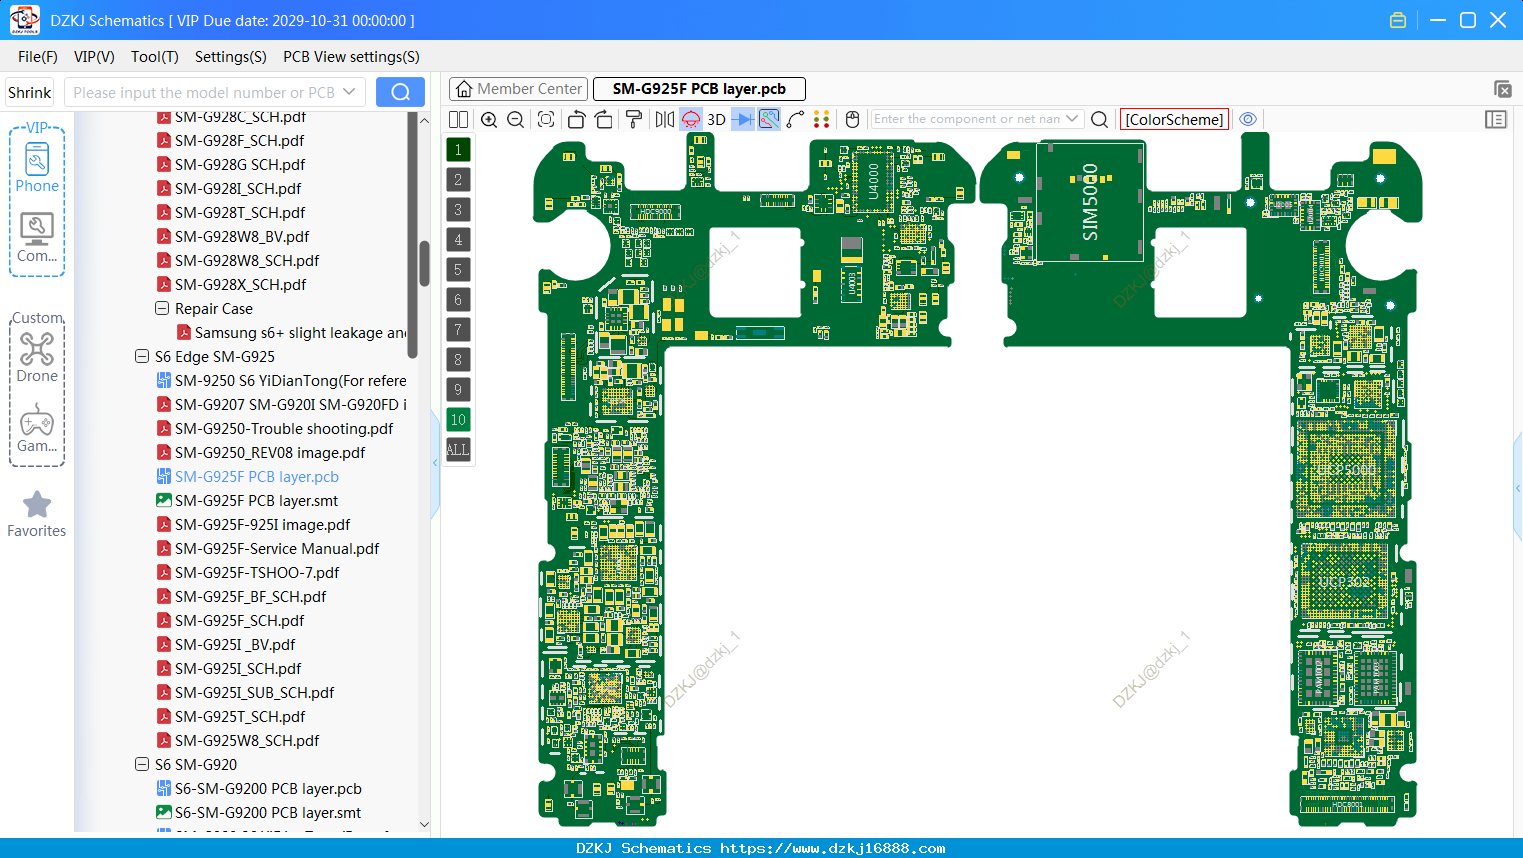This screenshot has height=858, width=1523.
Task: Open the model number search dropdown arrow
Action: click(x=349, y=92)
